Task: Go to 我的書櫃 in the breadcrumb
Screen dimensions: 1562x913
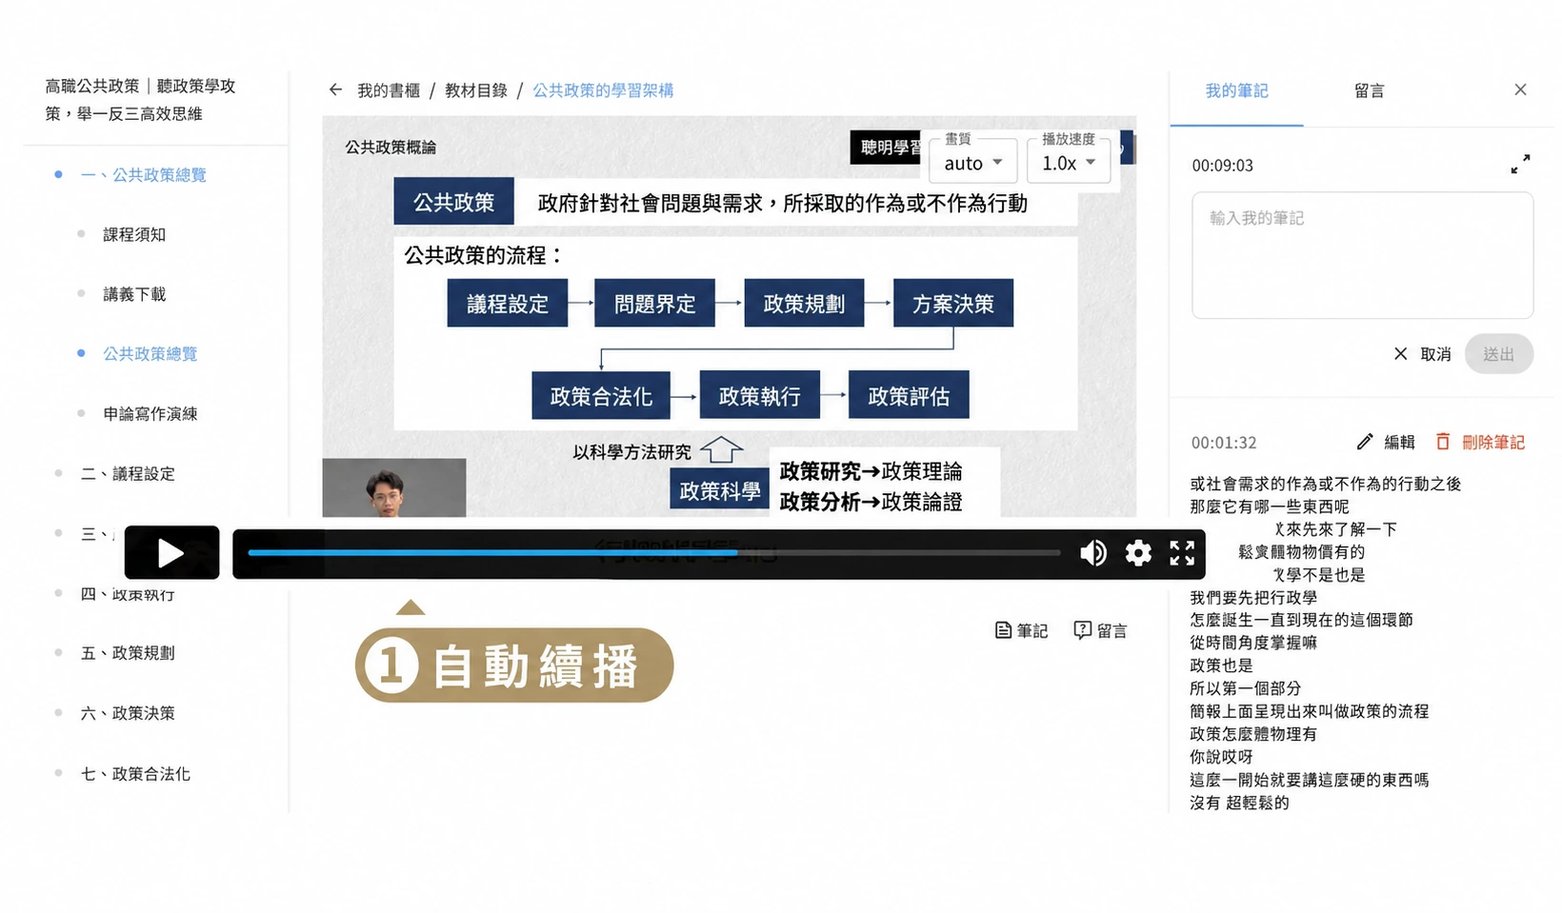Action: point(388,91)
